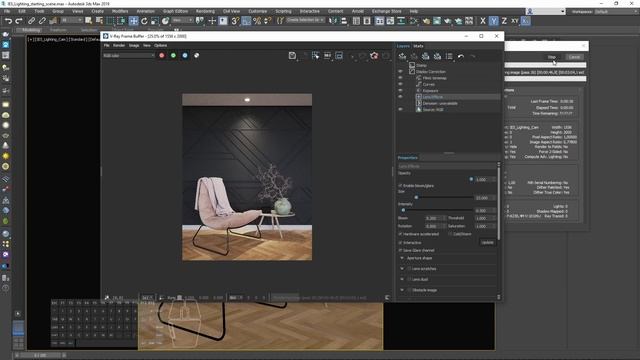Click the Undo arrow in 3ds Max toolbar
640x360 pixels.
pos(8,21)
